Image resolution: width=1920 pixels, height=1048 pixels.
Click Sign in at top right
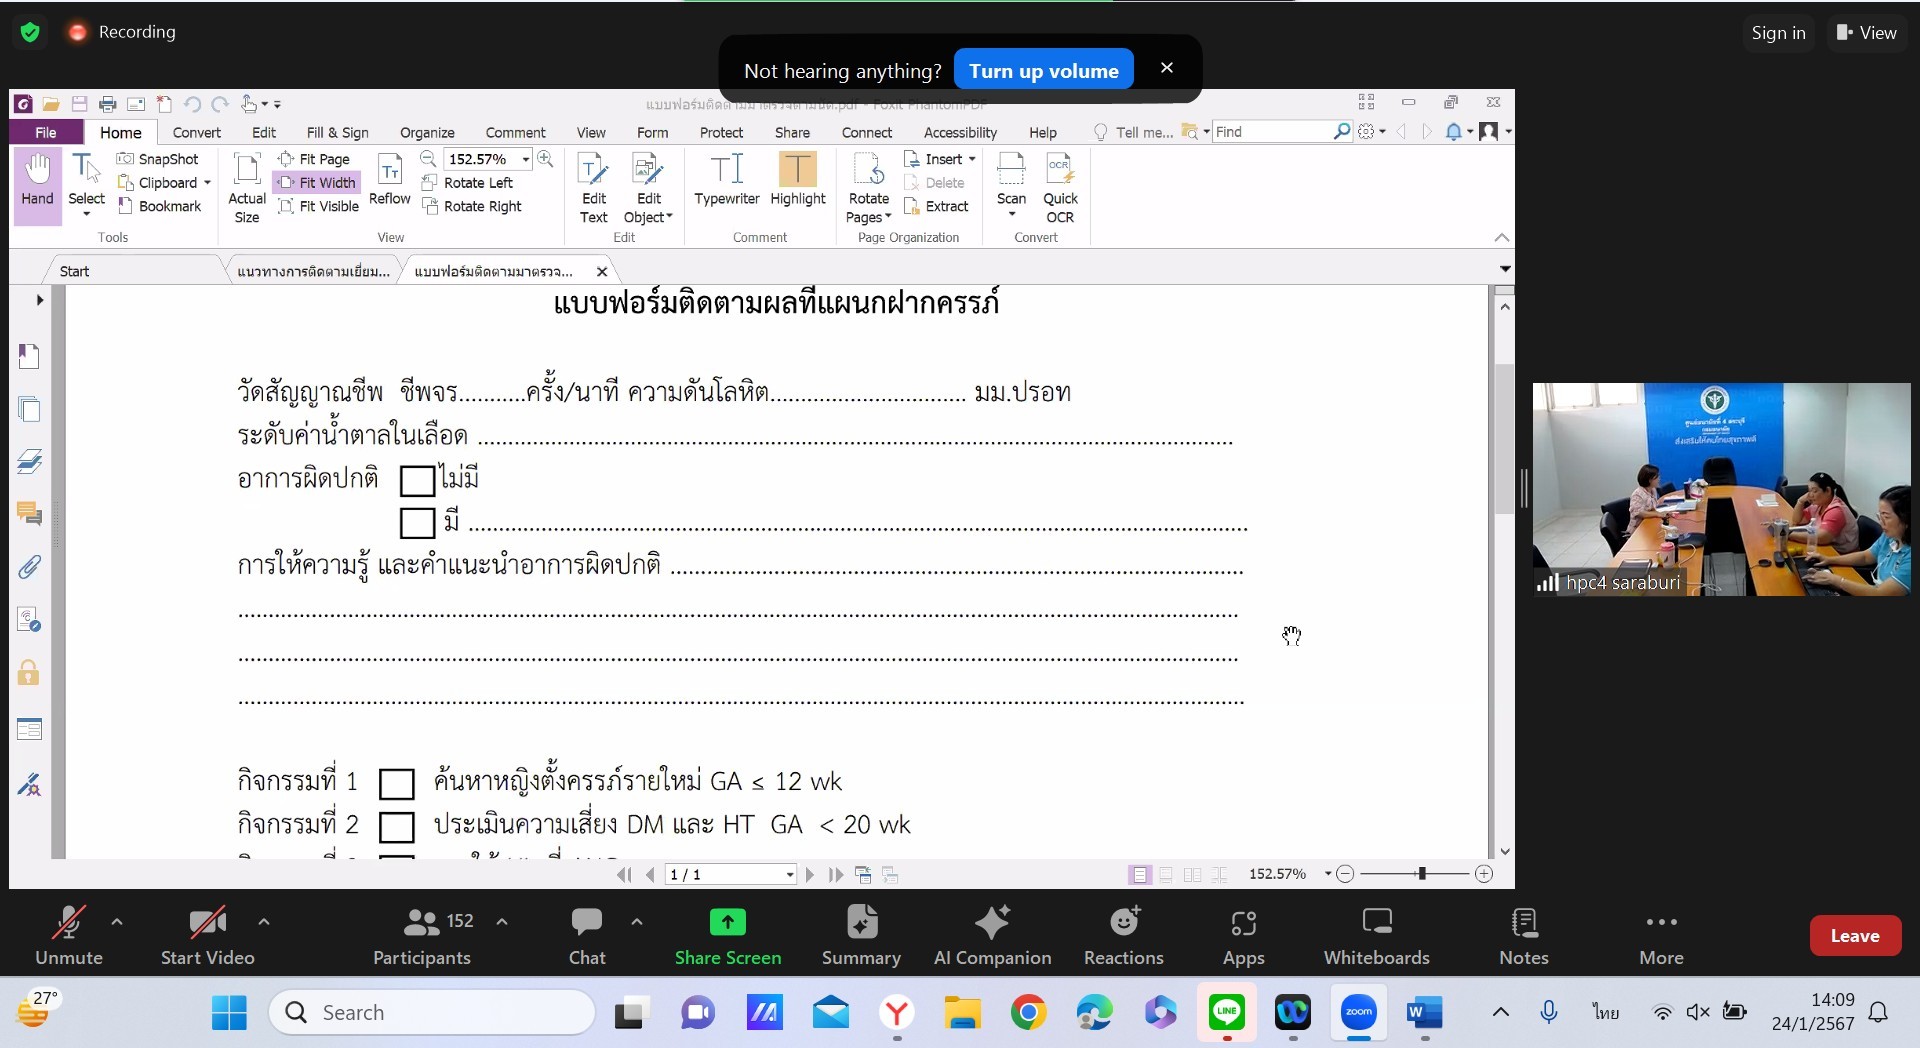point(1778,33)
